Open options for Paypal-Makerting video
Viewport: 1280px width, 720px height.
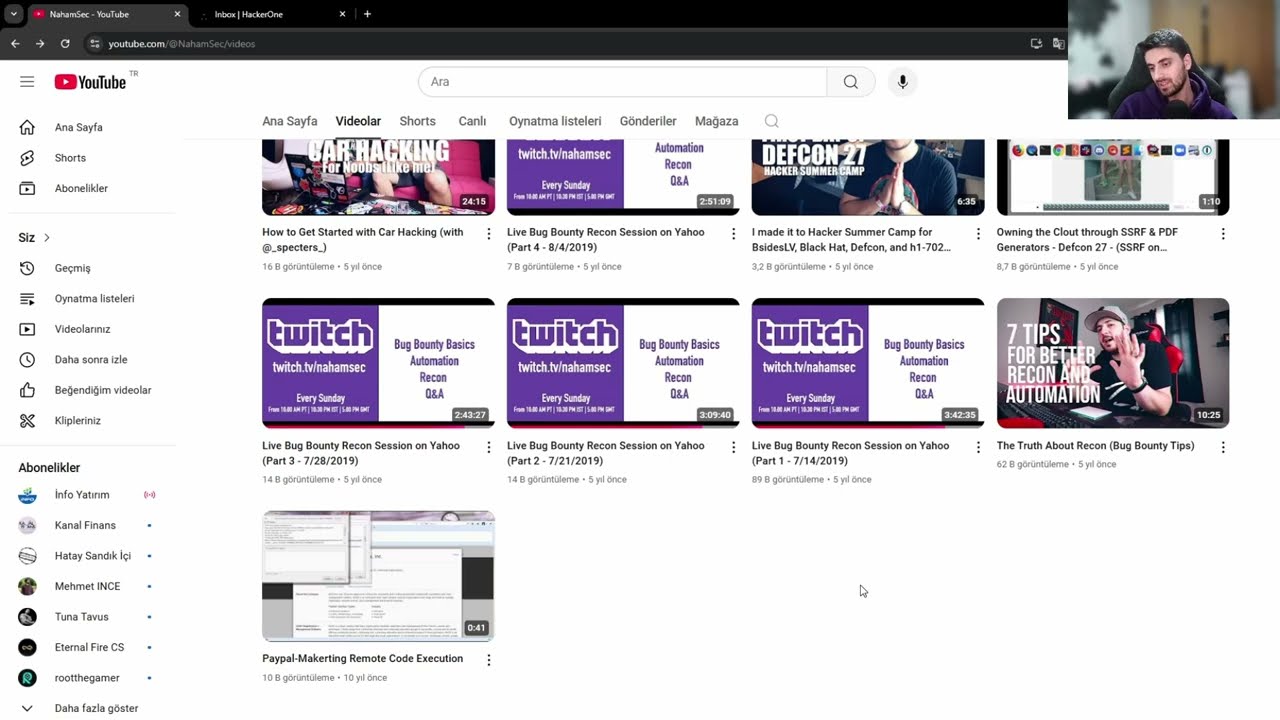click(489, 660)
